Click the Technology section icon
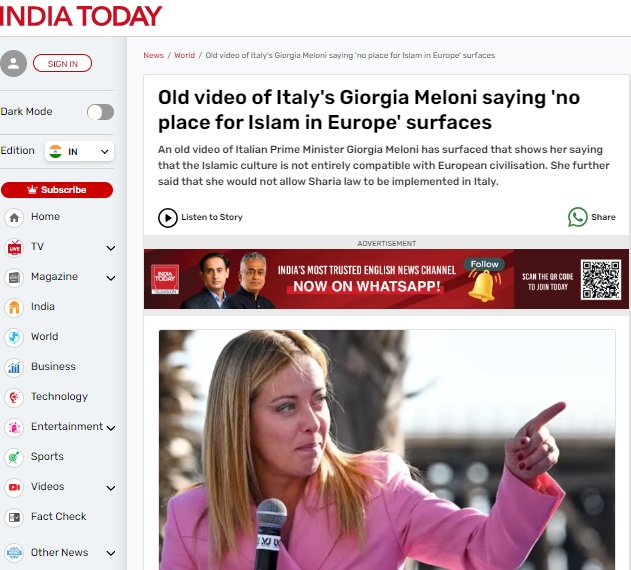Screen dimensions: 631x570 (x=14, y=397)
